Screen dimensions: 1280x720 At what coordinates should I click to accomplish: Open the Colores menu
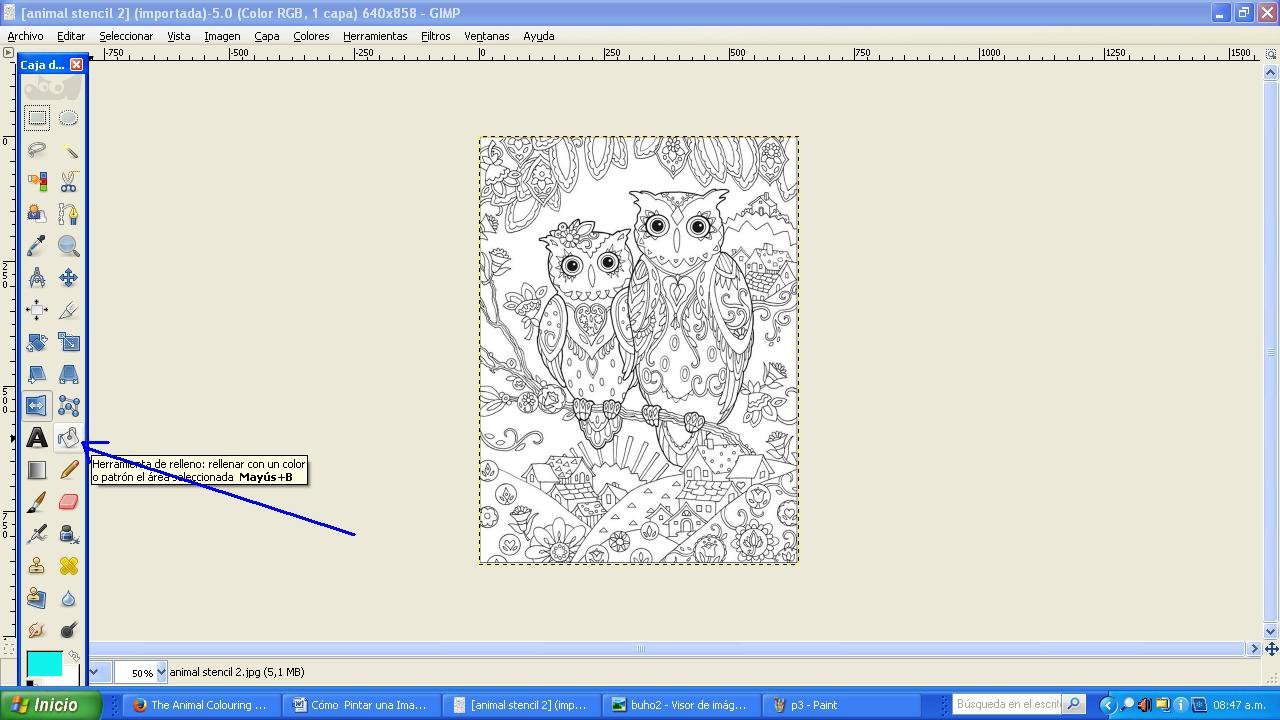click(311, 36)
